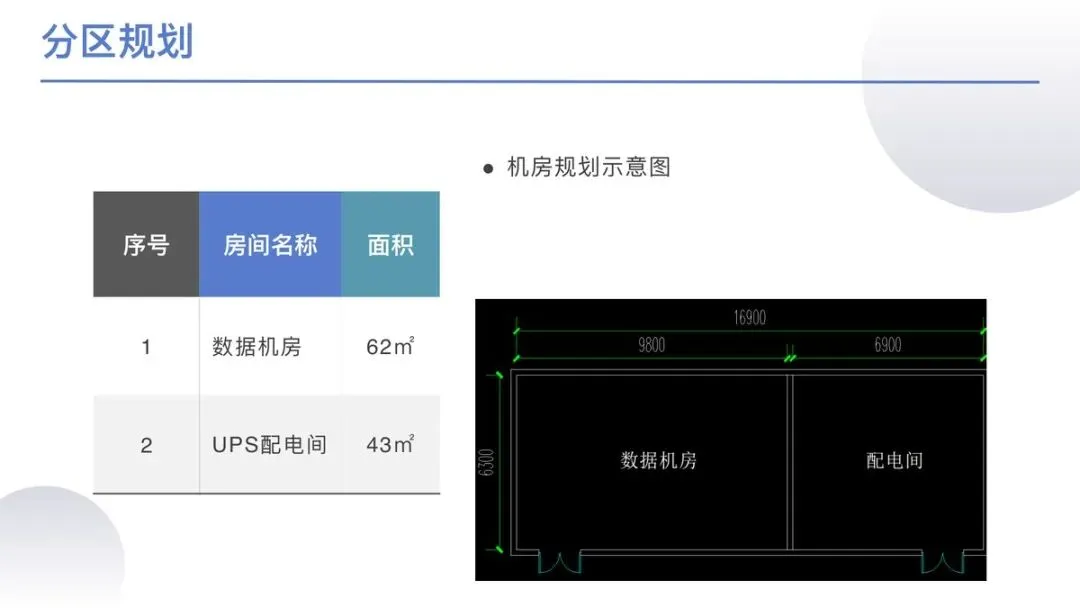This screenshot has width=1080, height=608.
Task: Select the 配电间 room label in the floor plan
Action: coord(894,460)
